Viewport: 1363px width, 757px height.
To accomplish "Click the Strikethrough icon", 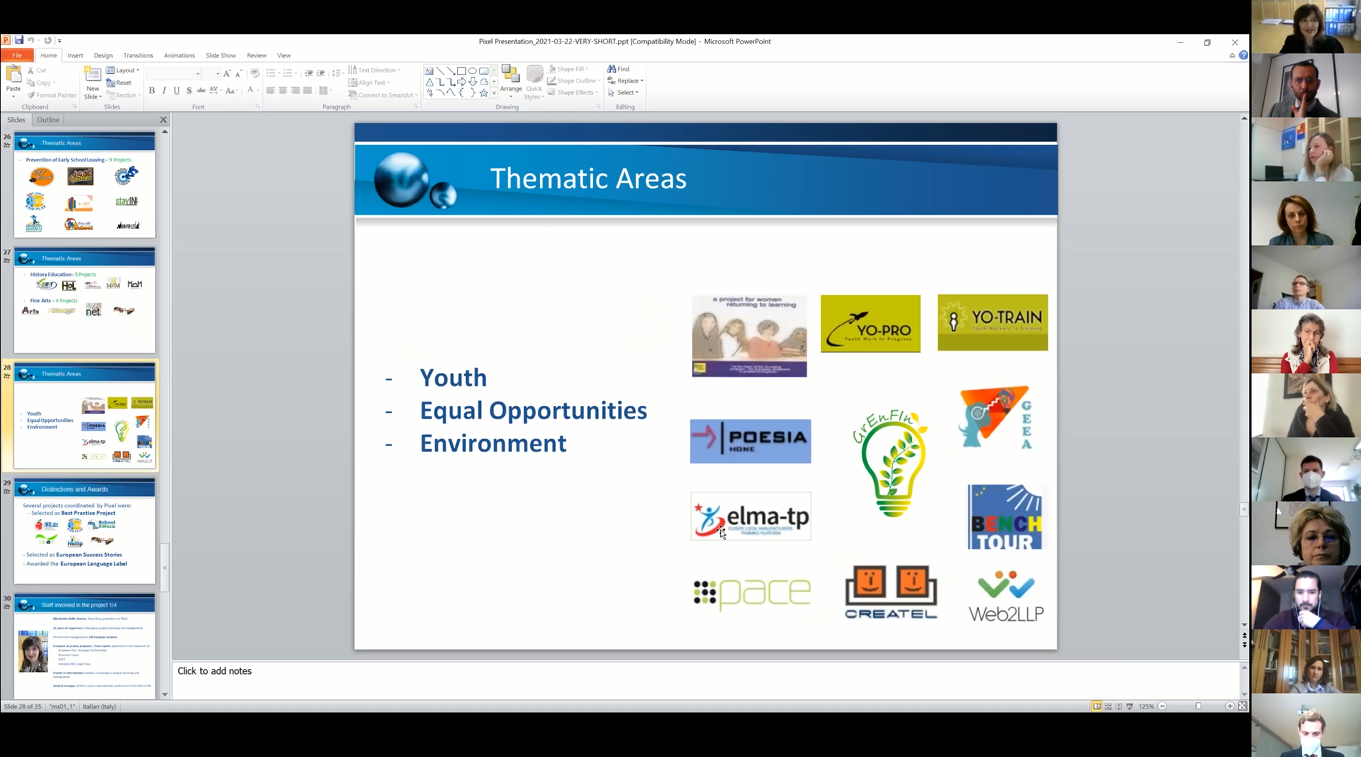I will tap(201, 91).
